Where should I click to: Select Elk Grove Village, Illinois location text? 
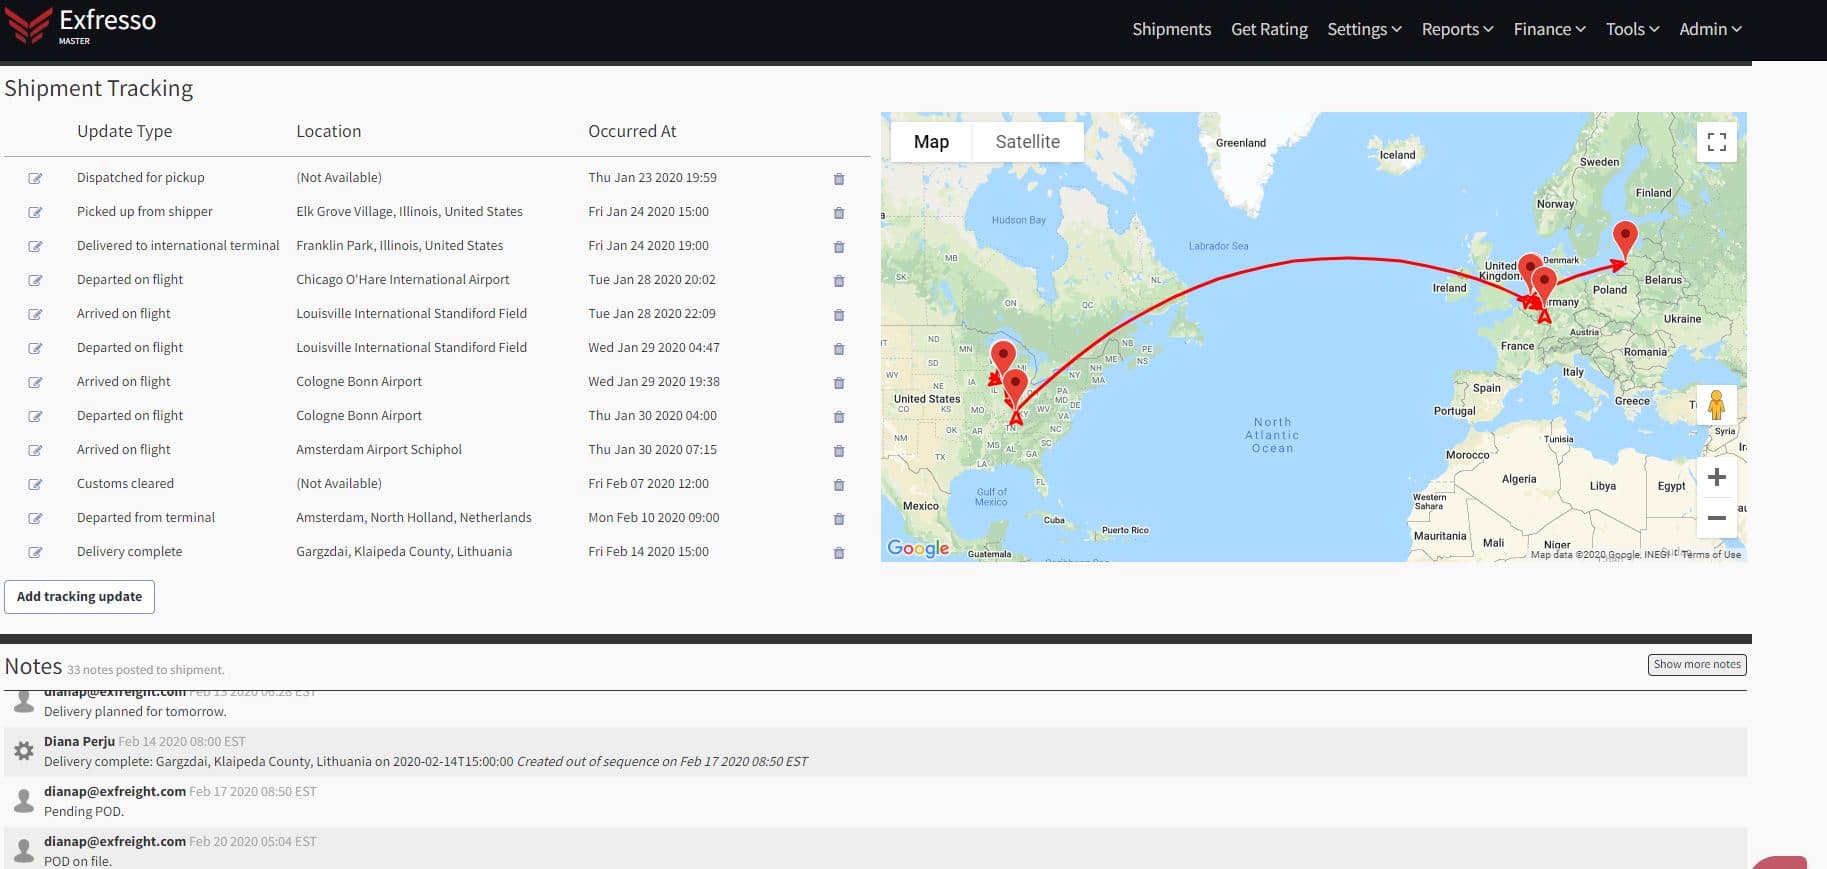tap(409, 212)
